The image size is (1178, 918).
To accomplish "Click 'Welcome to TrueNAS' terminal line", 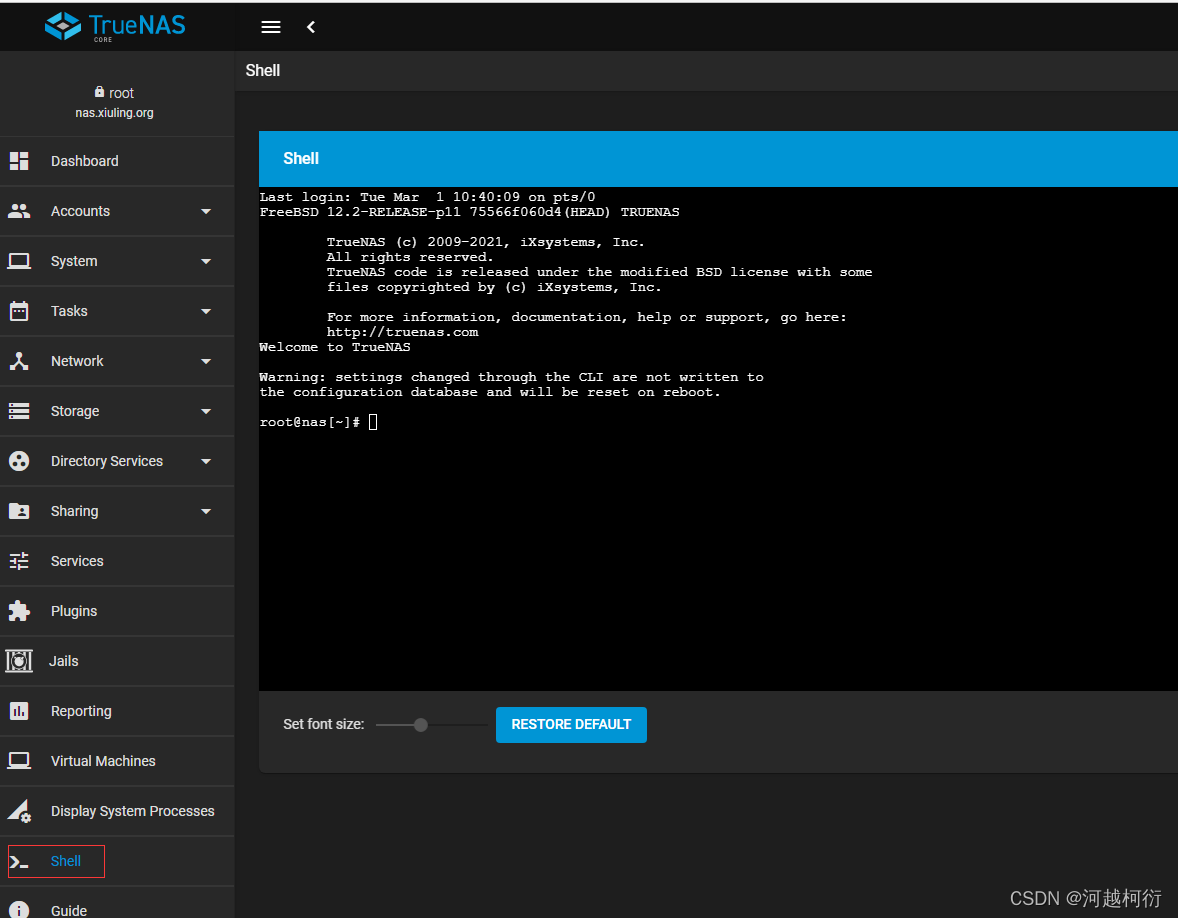I will coord(334,347).
